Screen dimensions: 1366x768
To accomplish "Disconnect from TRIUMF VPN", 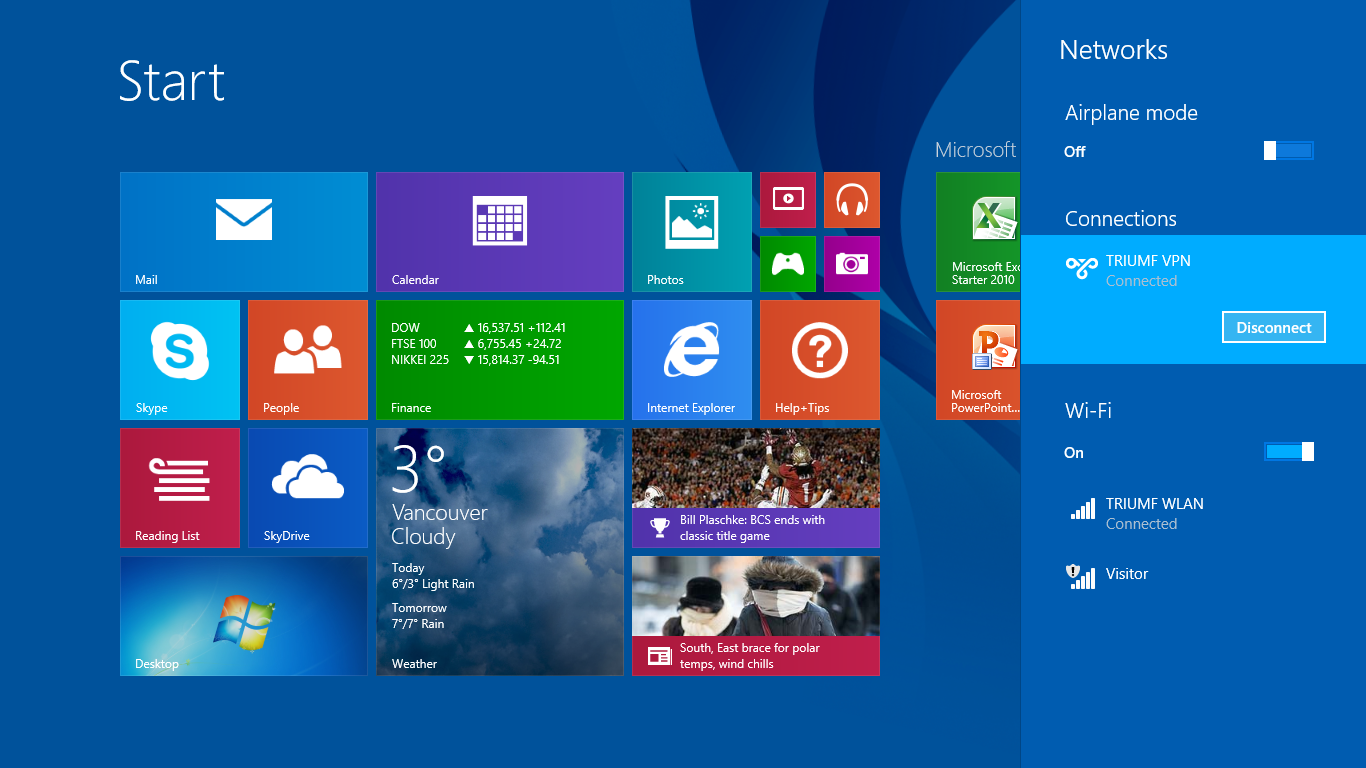I will pyautogui.click(x=1273, y=327).
